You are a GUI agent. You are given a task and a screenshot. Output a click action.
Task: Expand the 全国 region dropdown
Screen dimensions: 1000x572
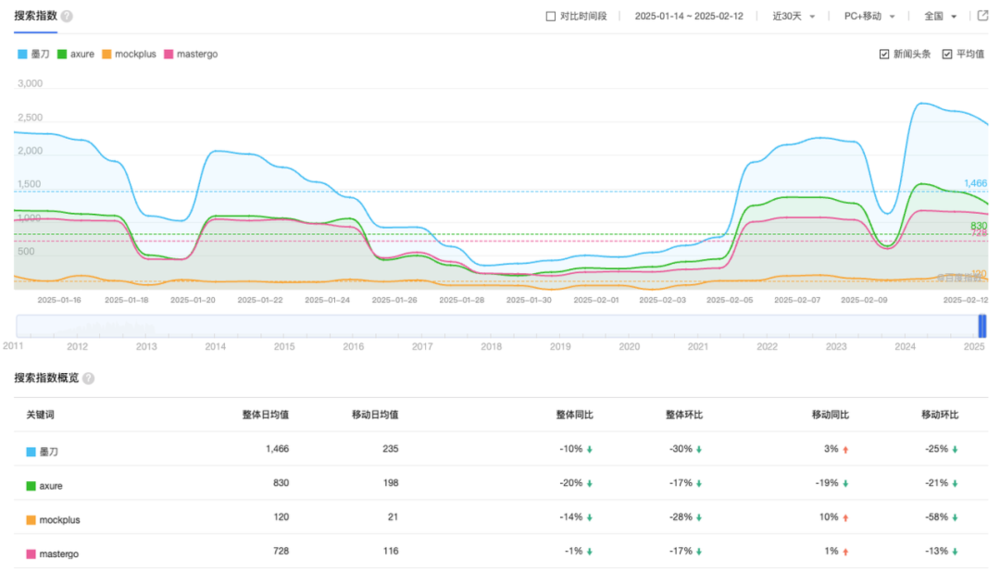pyautogui.click(x=940, y=17)
